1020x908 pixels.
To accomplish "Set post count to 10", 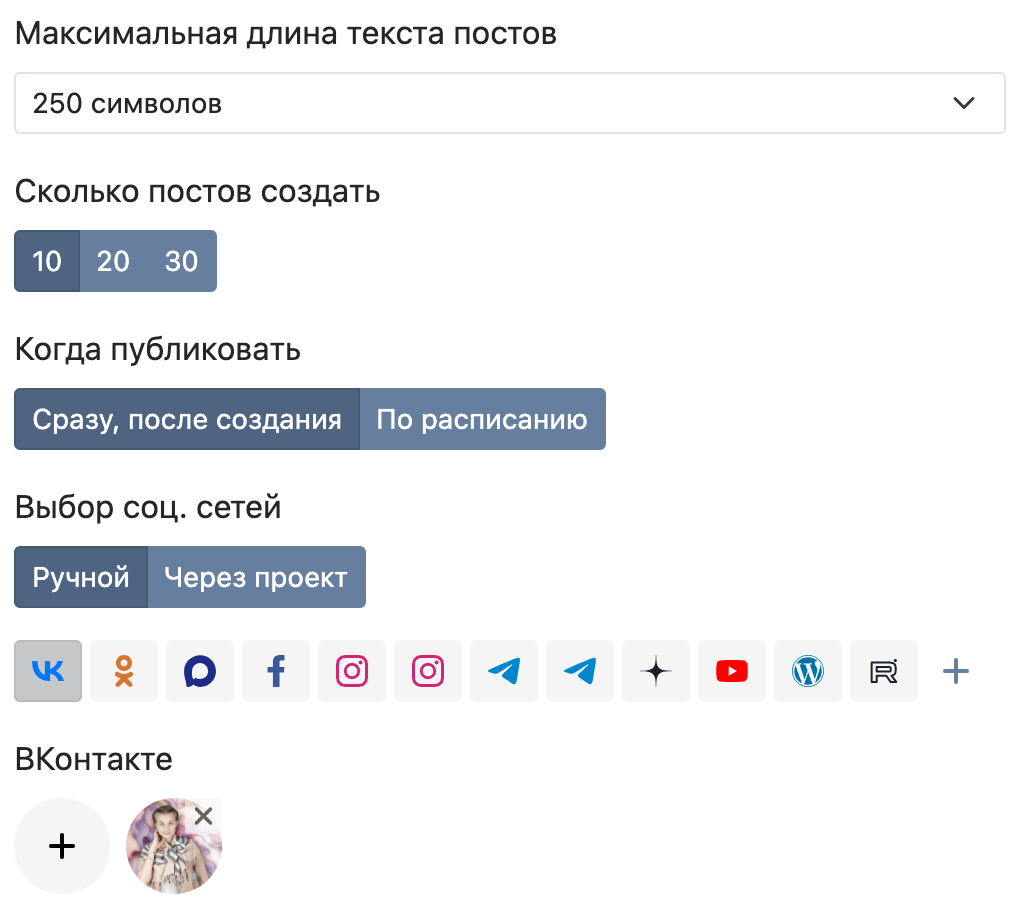I will tap(47, 261).
